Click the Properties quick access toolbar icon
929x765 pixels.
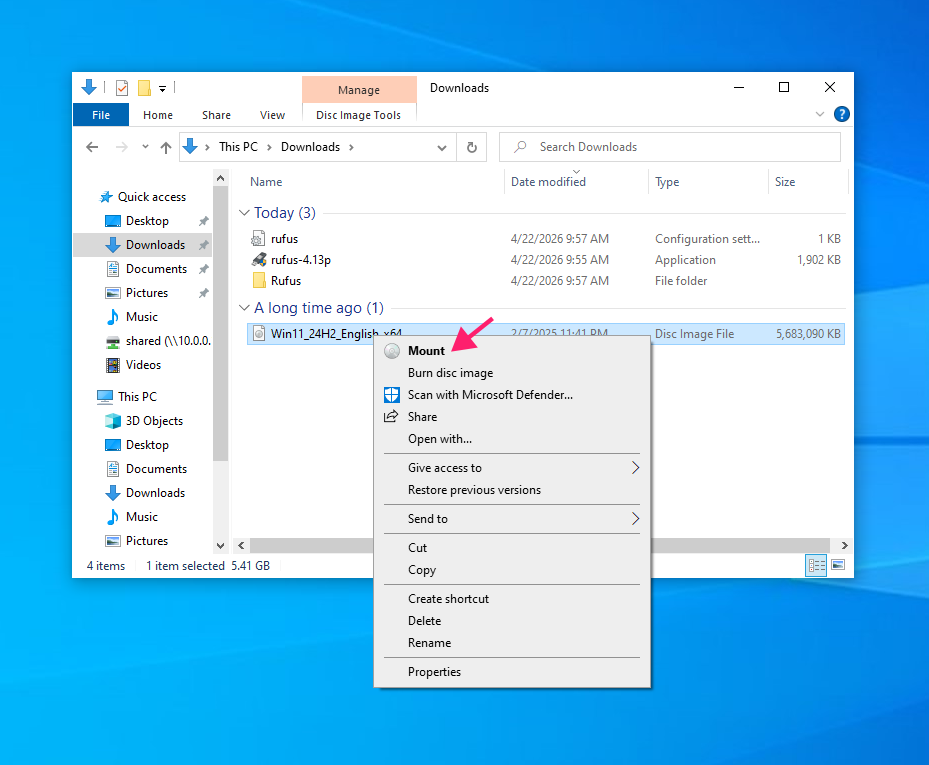(121, 88)
